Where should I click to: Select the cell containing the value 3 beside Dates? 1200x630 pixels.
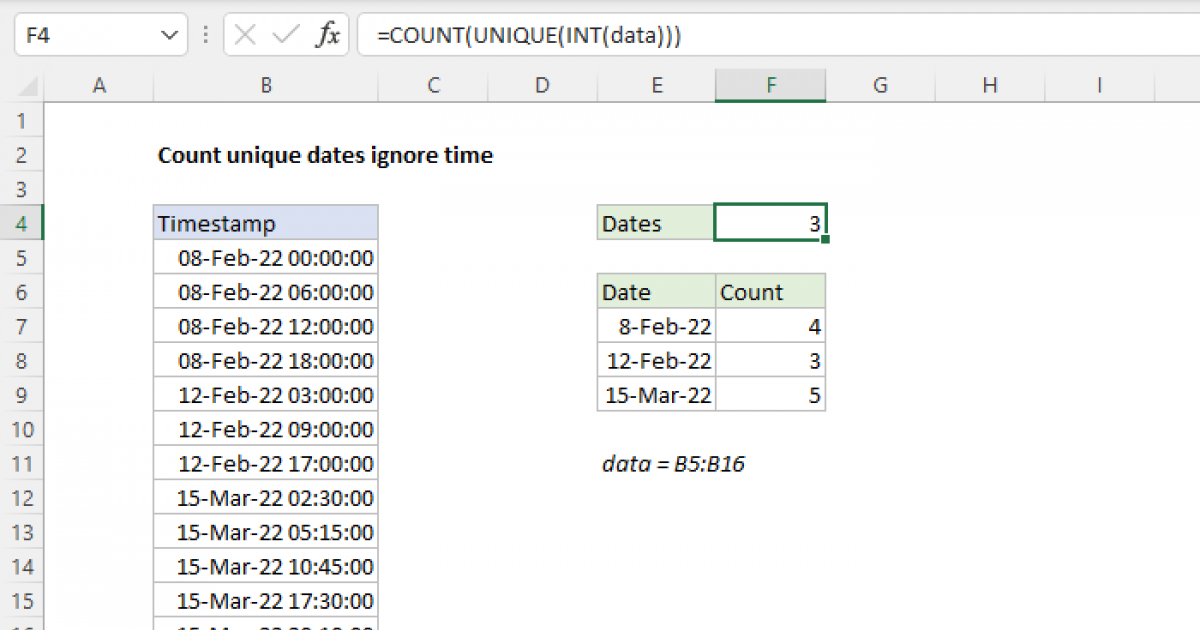(770, 223)
